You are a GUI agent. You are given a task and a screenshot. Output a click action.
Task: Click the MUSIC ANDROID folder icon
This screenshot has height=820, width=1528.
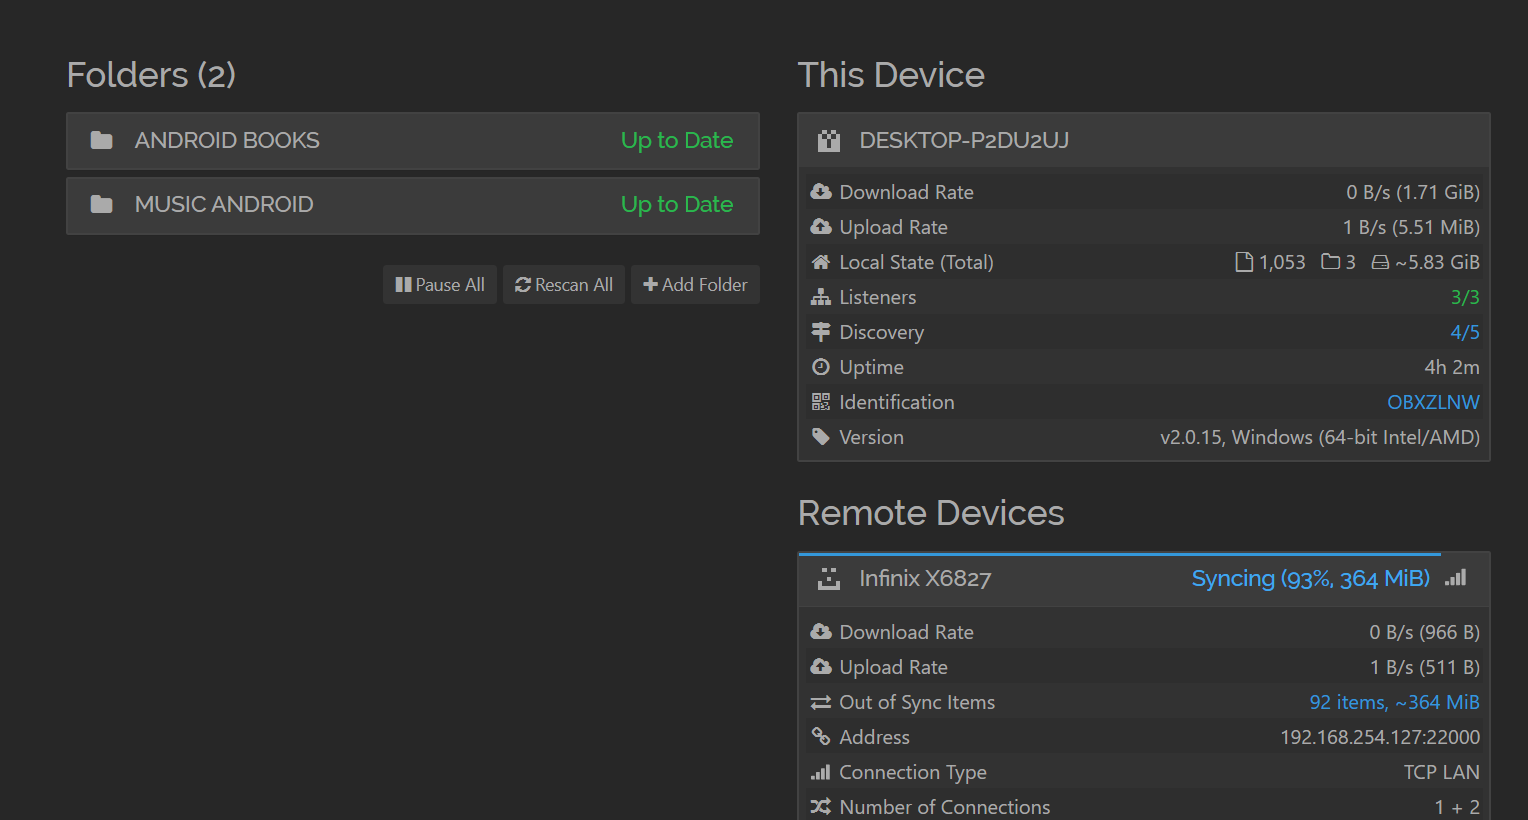101,204
